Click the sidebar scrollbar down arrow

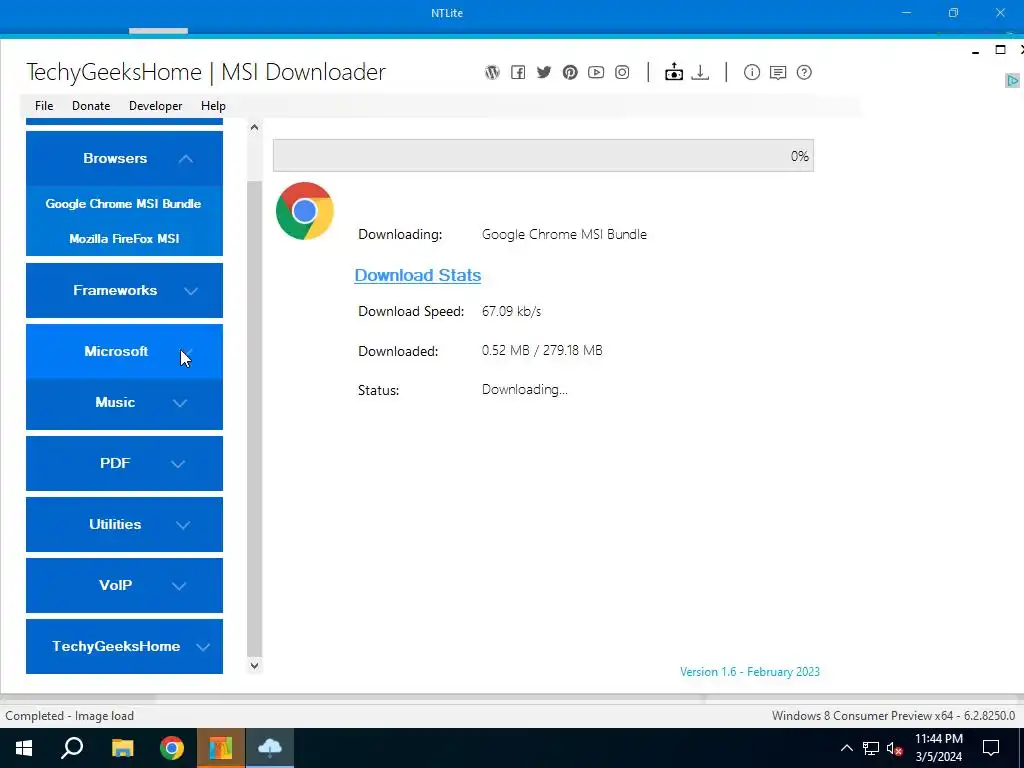255,665
